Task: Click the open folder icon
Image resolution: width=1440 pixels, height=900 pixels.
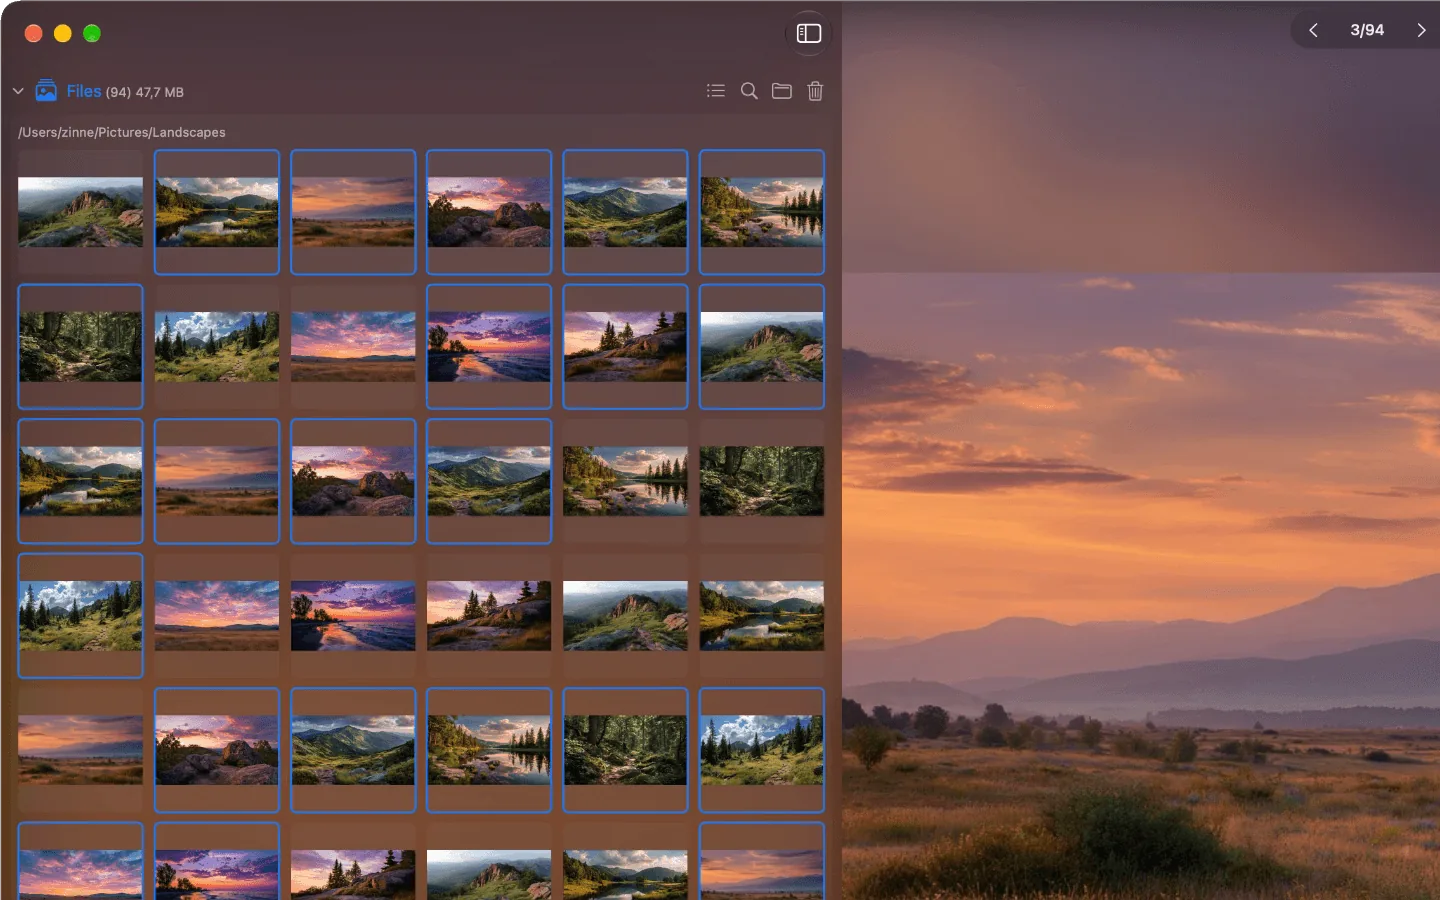Action: click(x=782, y=91)
